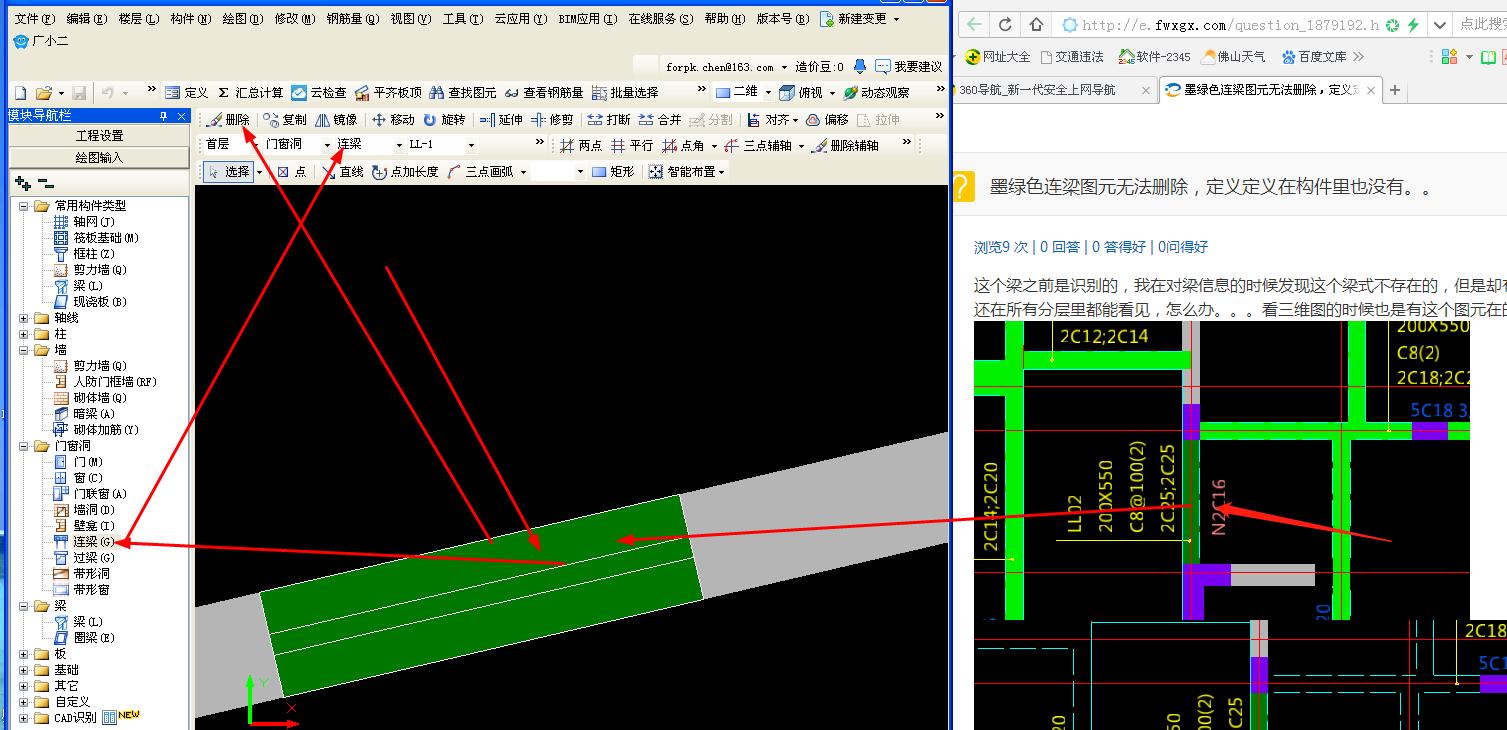This screenshot has width=1507, height=730.
Task: Open the 楼层(L) menu
Action: click(x=138, y=19)
